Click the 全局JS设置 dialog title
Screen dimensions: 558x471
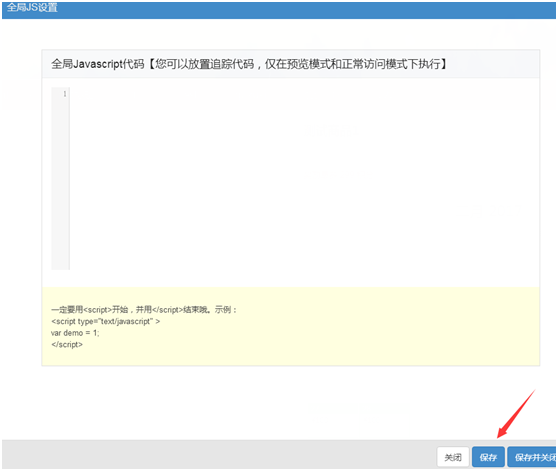[32, 7]
